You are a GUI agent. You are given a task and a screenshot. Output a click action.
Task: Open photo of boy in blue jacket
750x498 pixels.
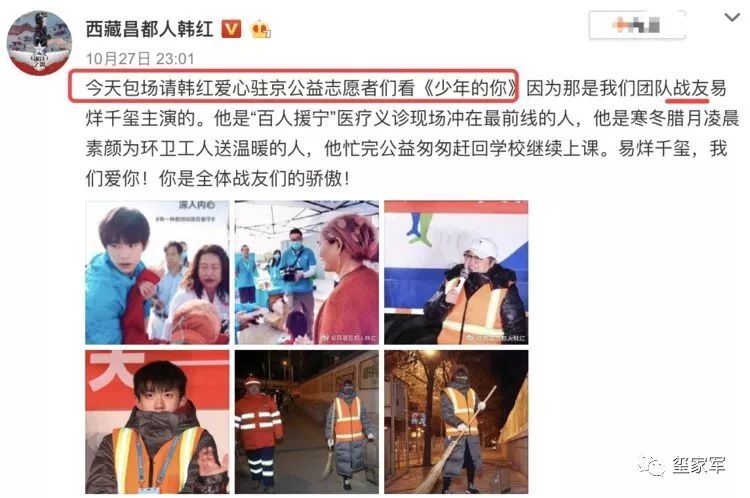coord(157,272)
